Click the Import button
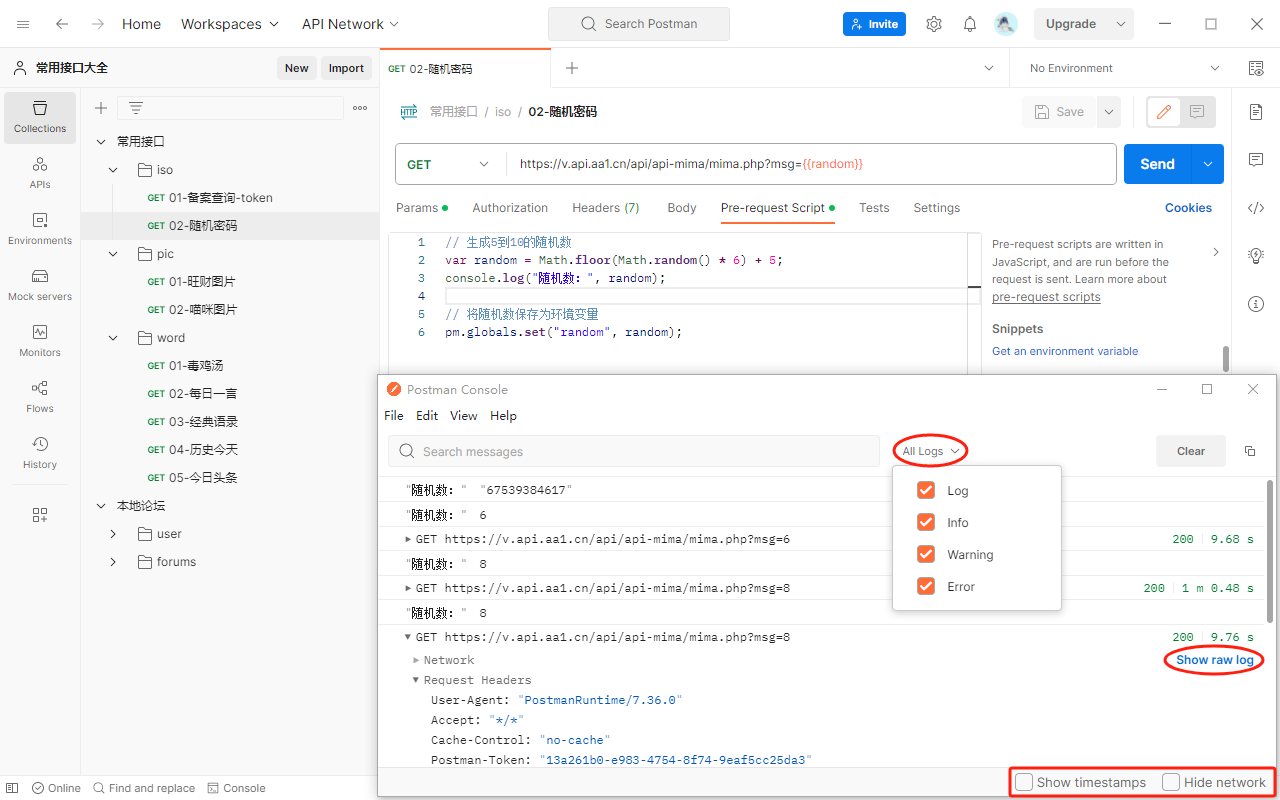The image size is (1280, 800). point(346,68)
